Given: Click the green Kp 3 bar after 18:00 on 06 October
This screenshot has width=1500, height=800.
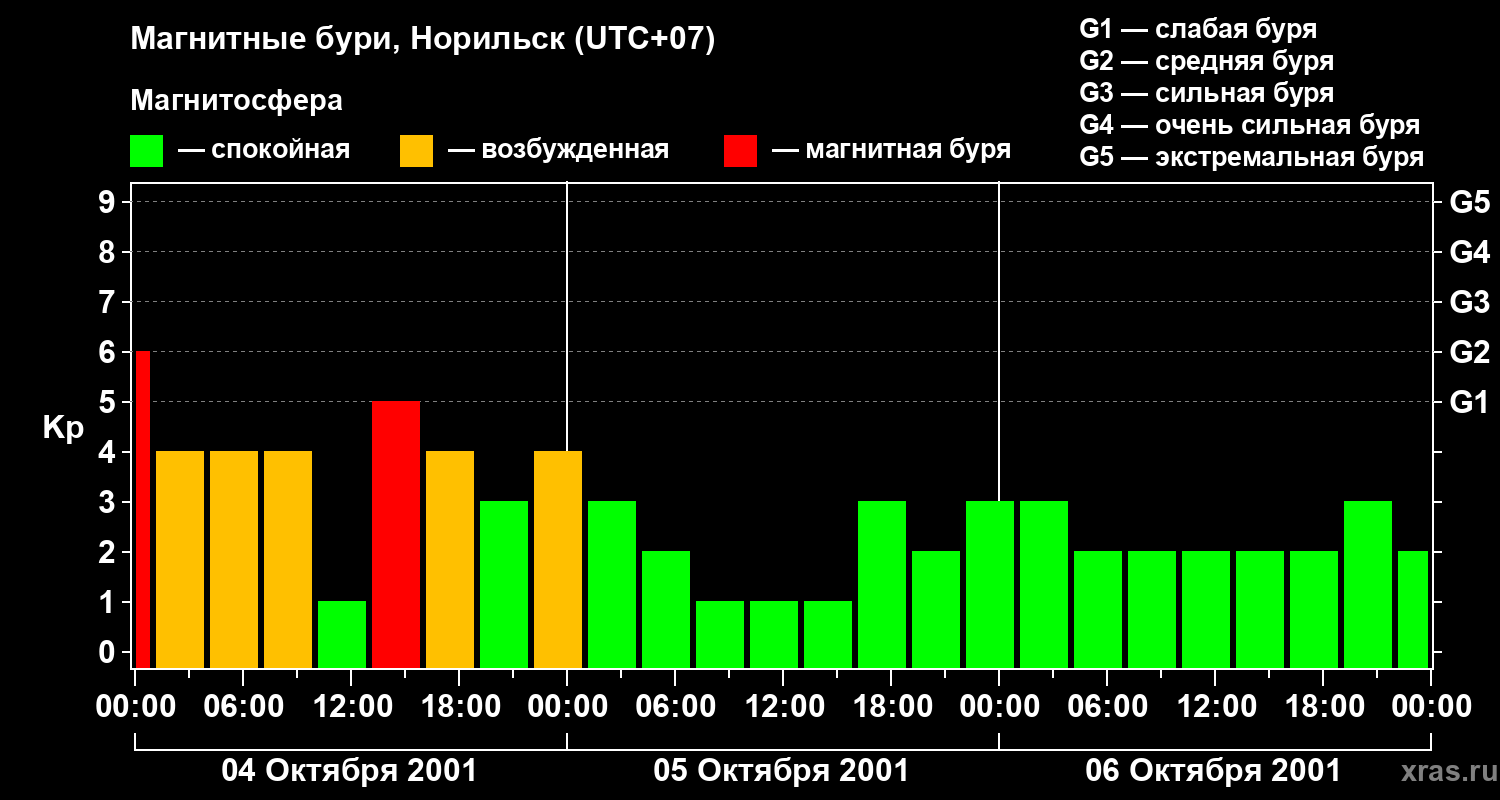Looking at the screenshot, I should tap(1368, 584).
